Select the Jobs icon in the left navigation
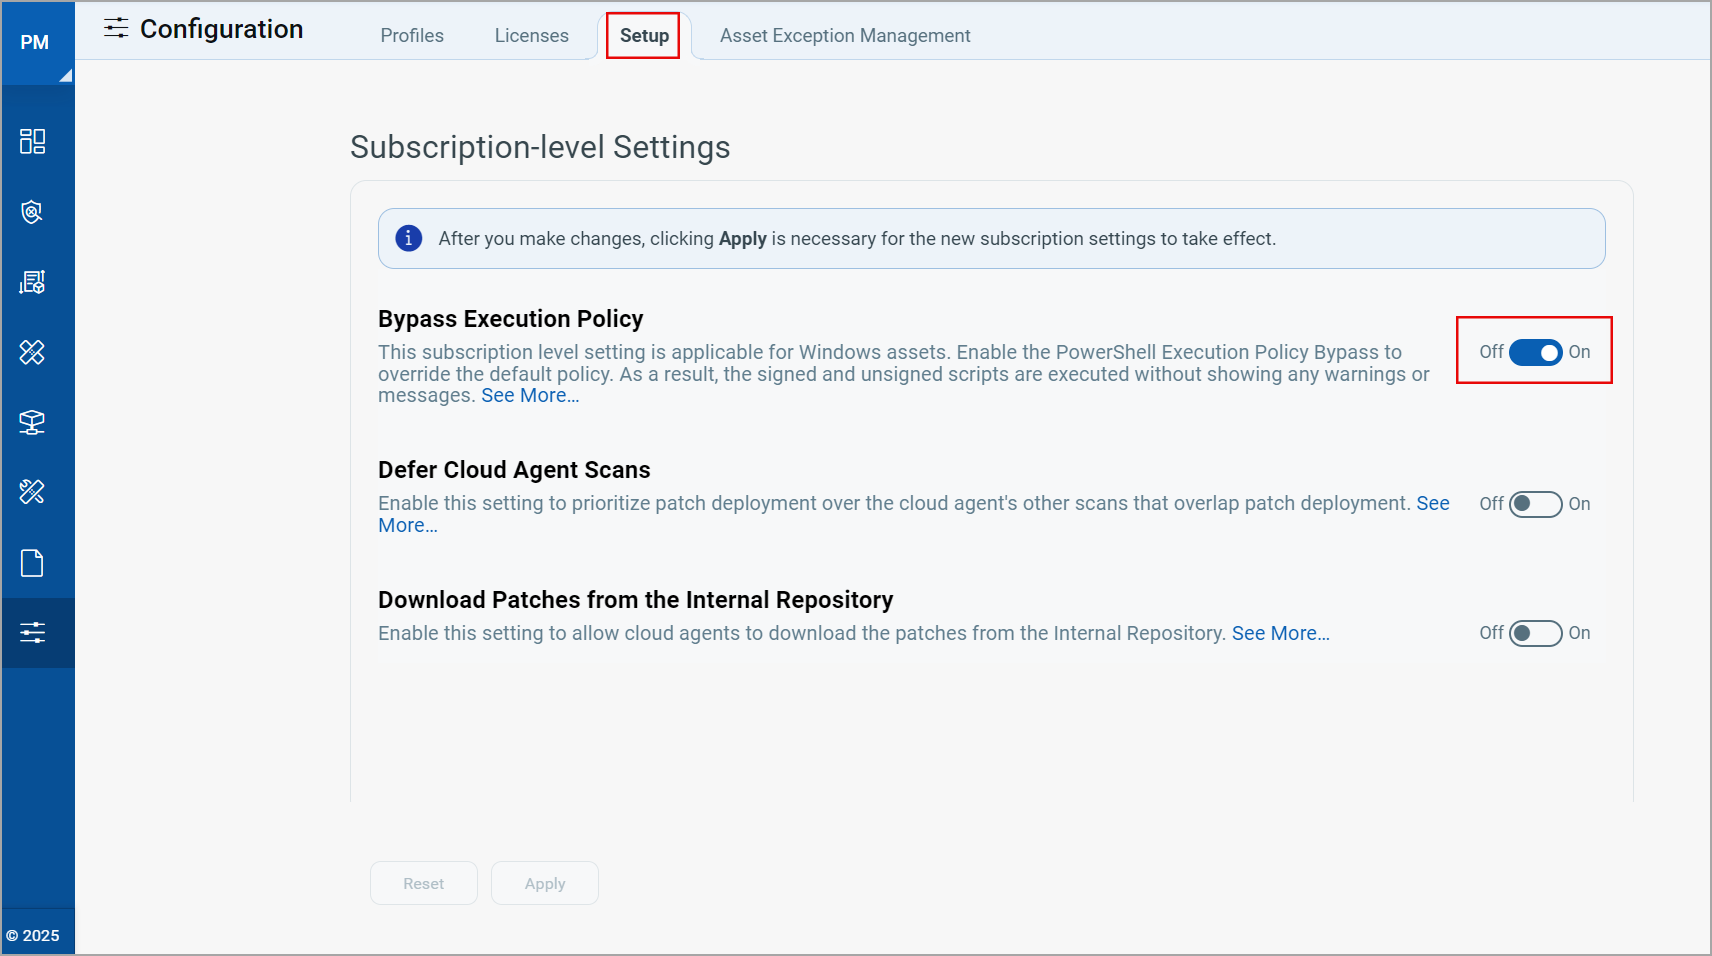 coord(33,492)
